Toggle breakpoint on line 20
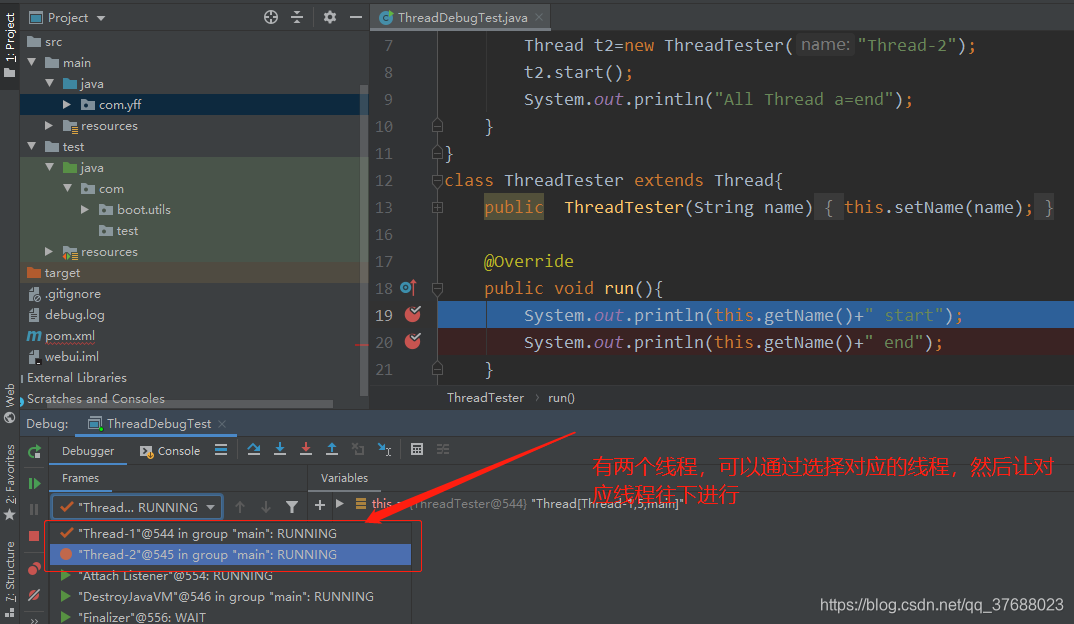 413,341
